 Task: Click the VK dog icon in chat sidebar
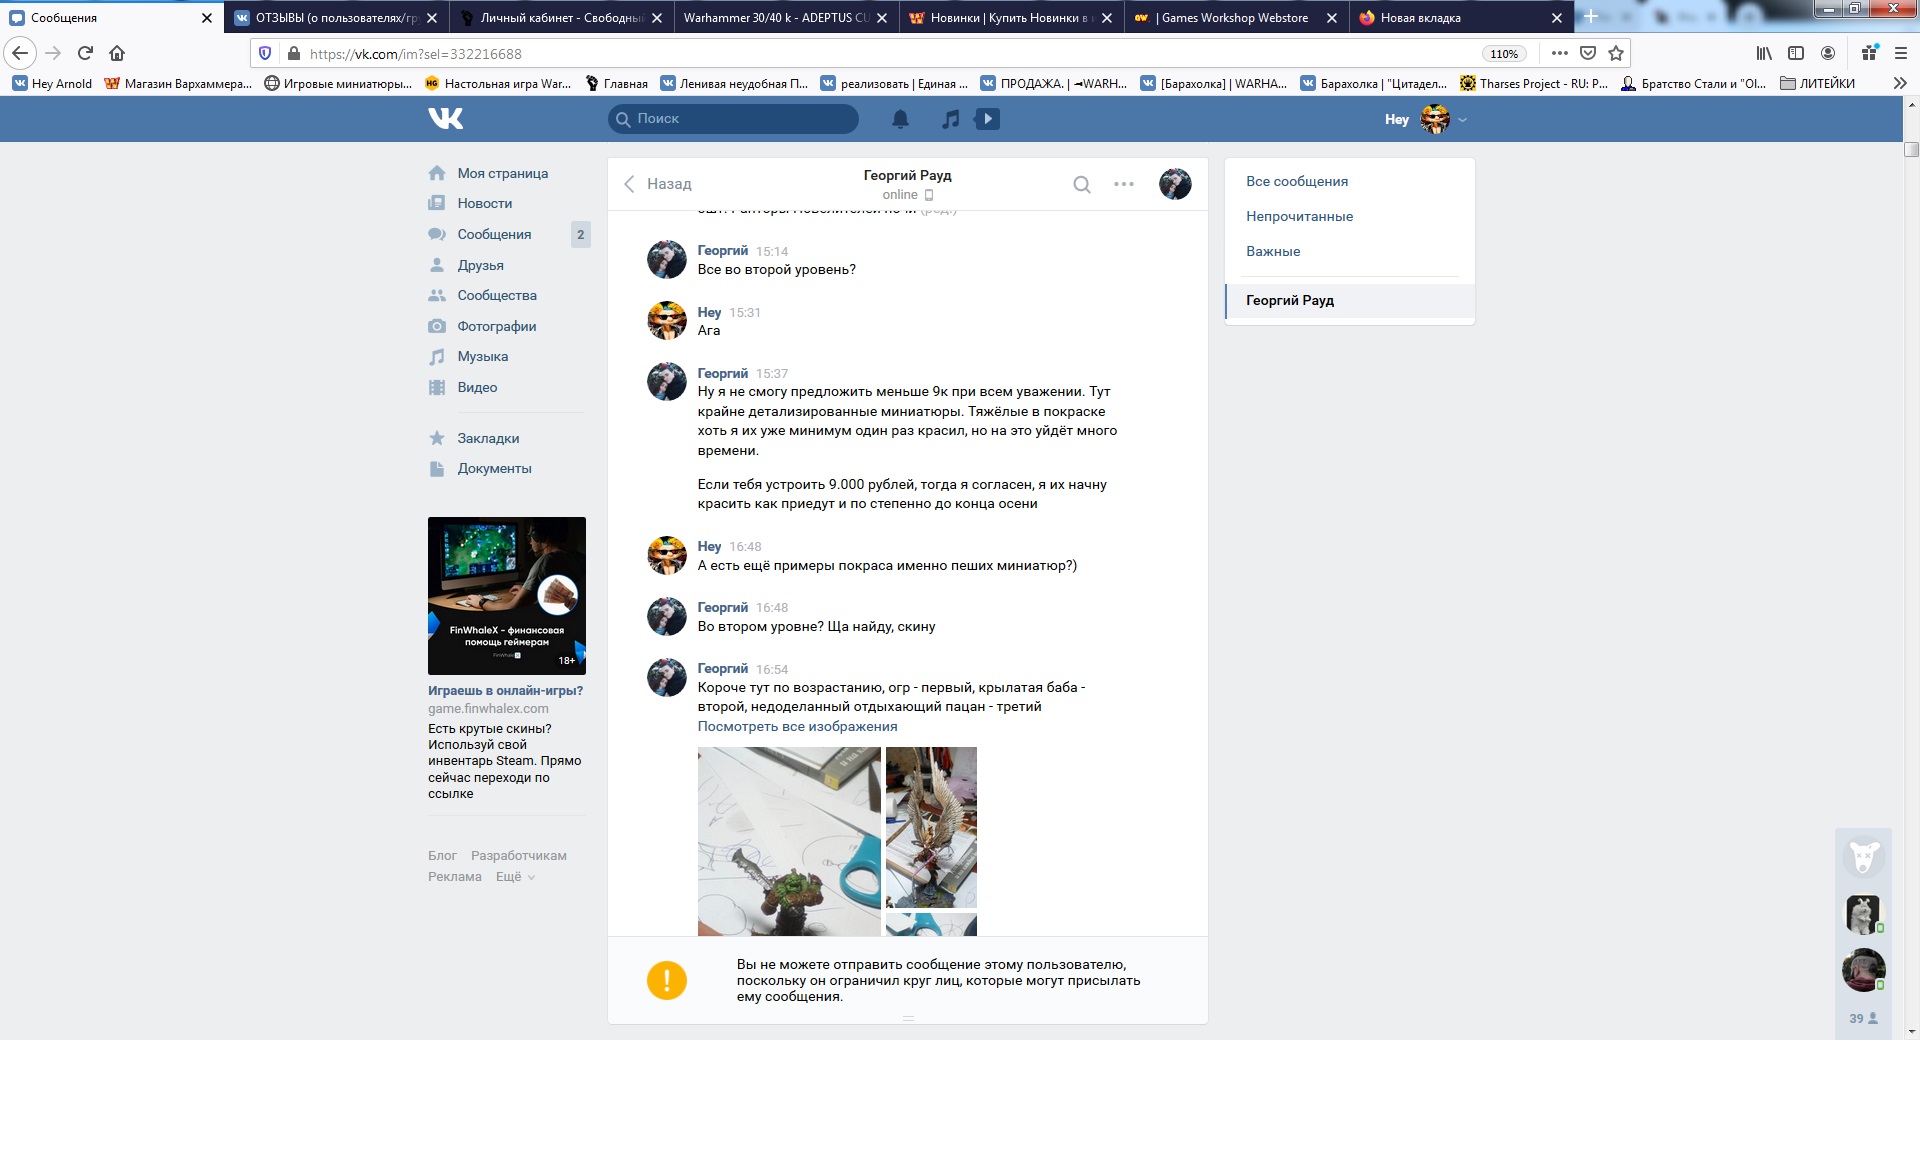click(1863, 857)
